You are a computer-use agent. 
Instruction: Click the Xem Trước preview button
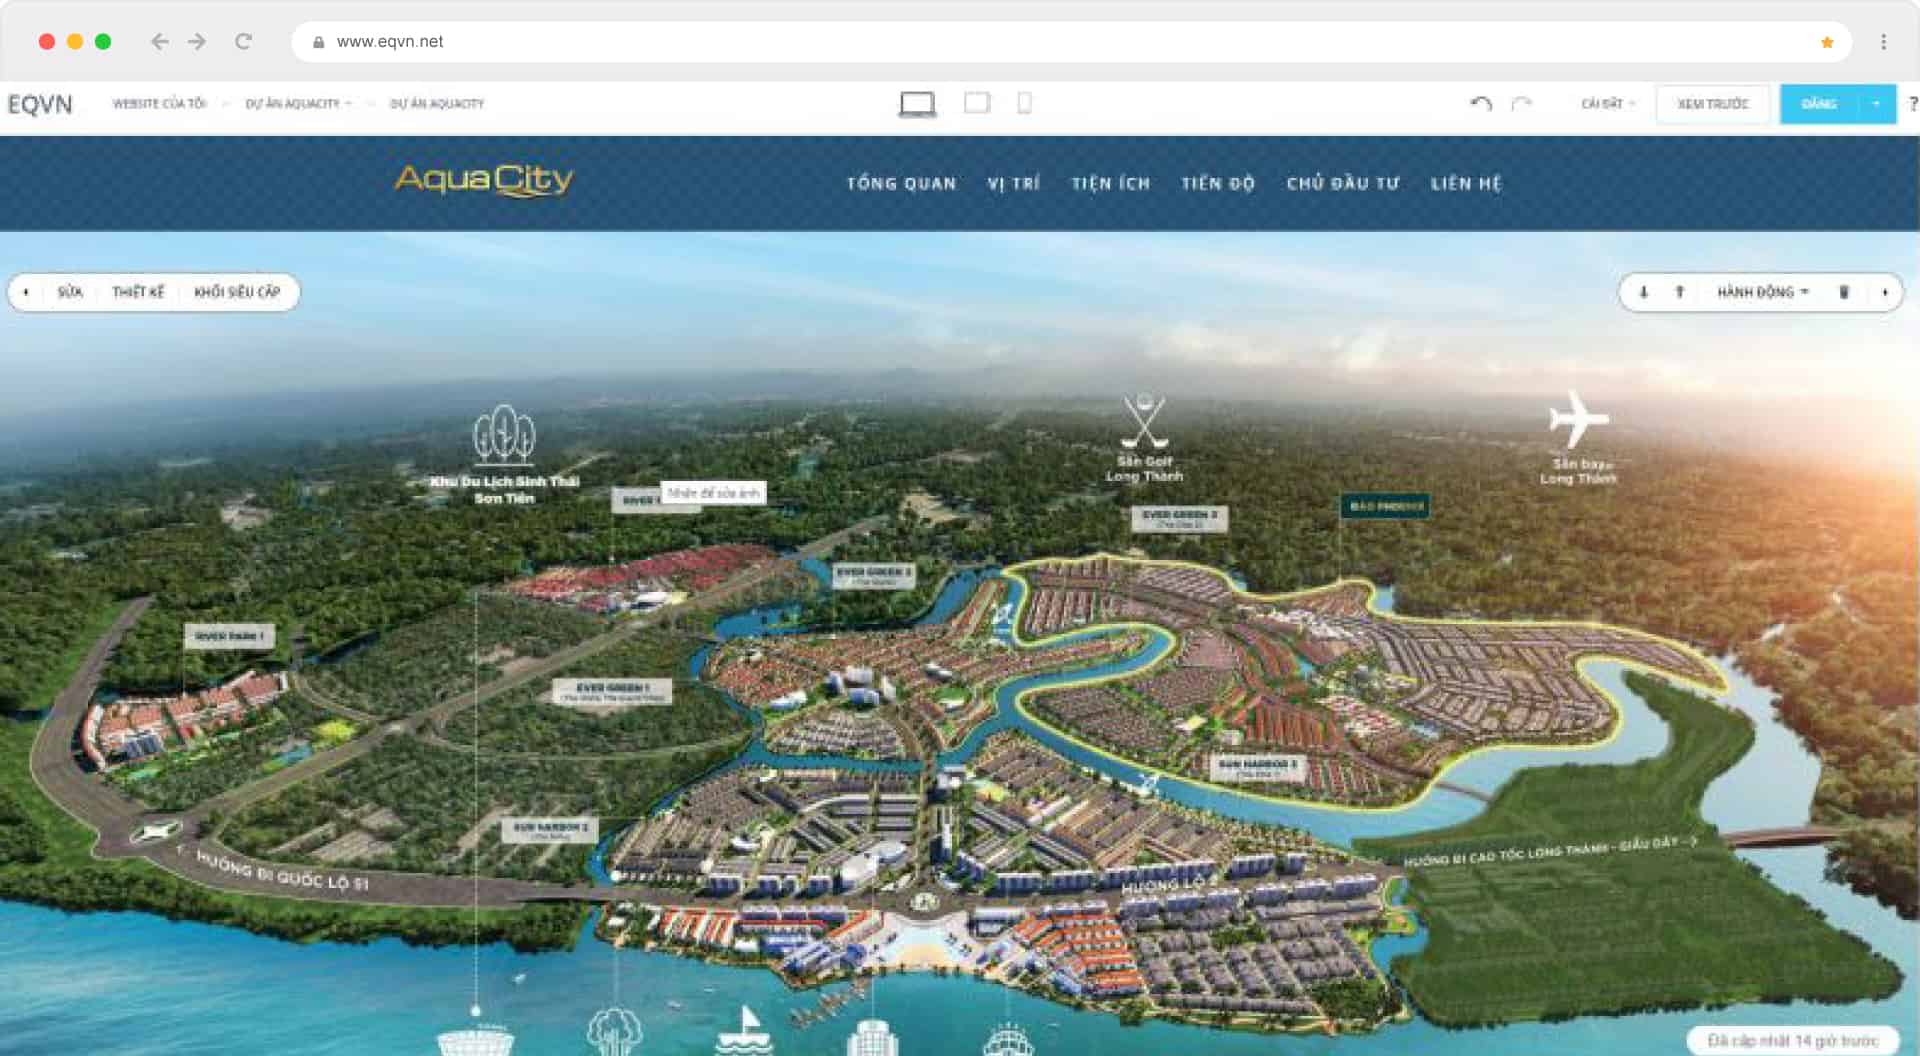pyautogui.click(x=1712, y=104)
